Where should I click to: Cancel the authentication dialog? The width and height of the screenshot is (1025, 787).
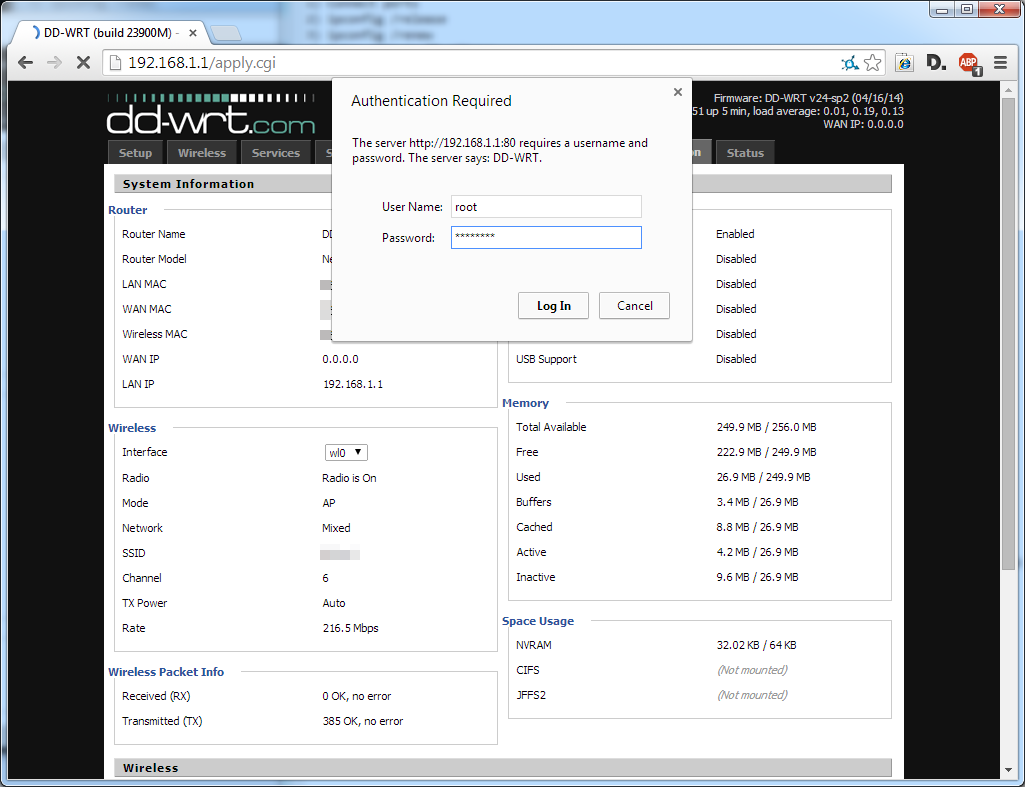634,305
